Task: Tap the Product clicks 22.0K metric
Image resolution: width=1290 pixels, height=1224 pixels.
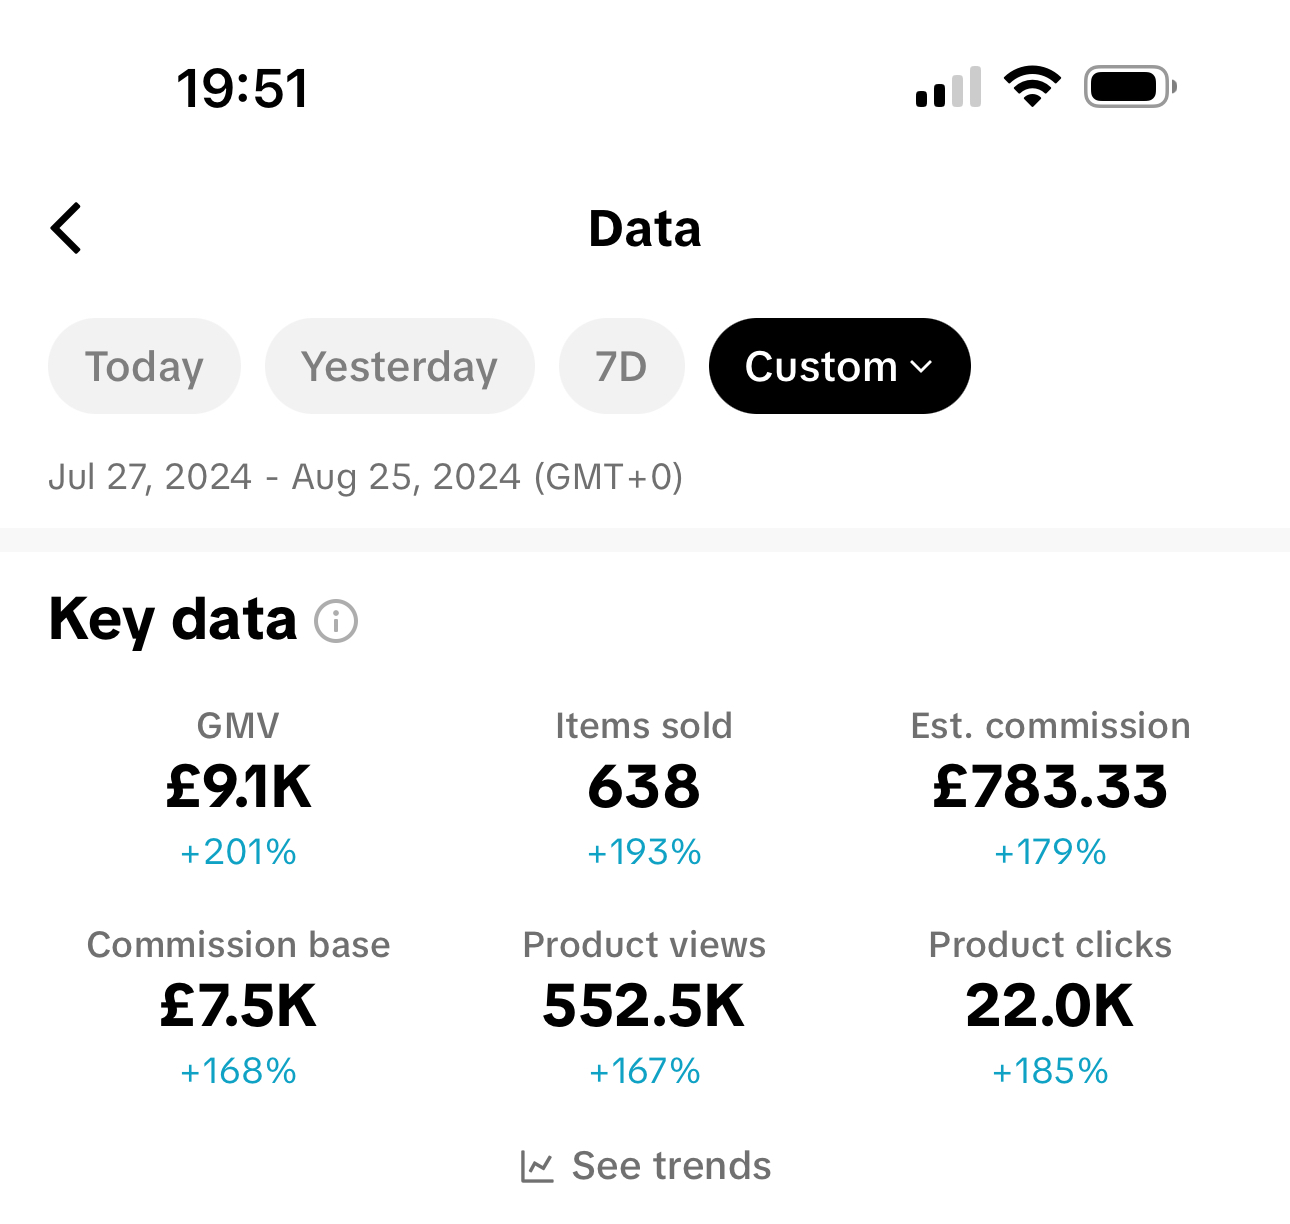Action: [x=1050, y=1007]
